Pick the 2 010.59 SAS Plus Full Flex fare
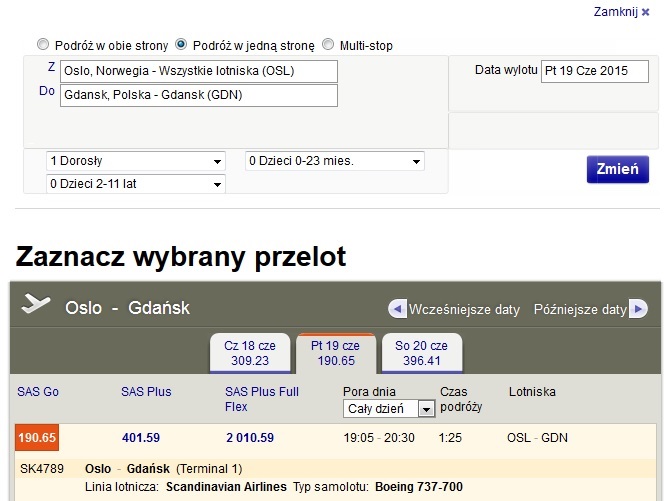 250,438
